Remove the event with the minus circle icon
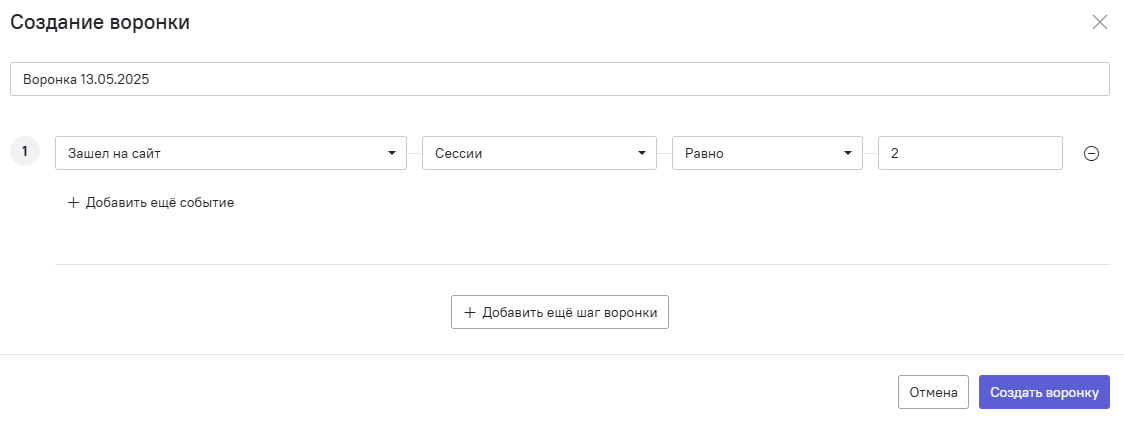1124x422 pixels. [1091, 153]
